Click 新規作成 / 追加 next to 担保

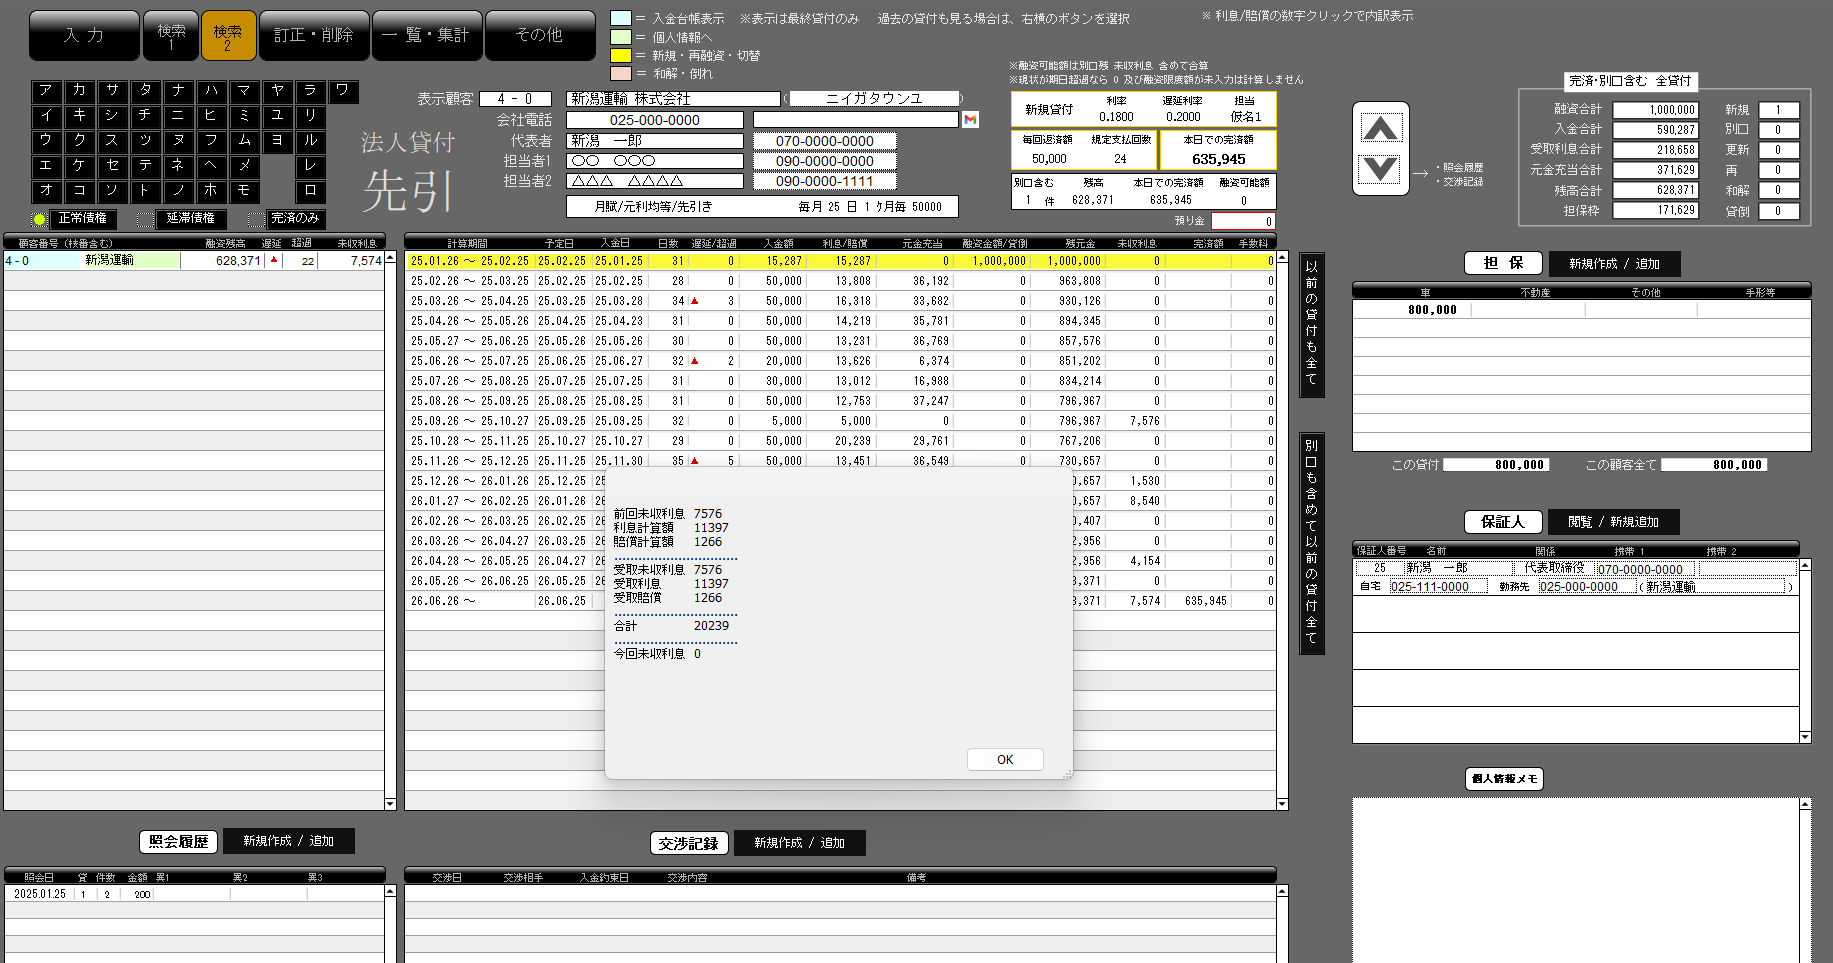click(1614, 264)
